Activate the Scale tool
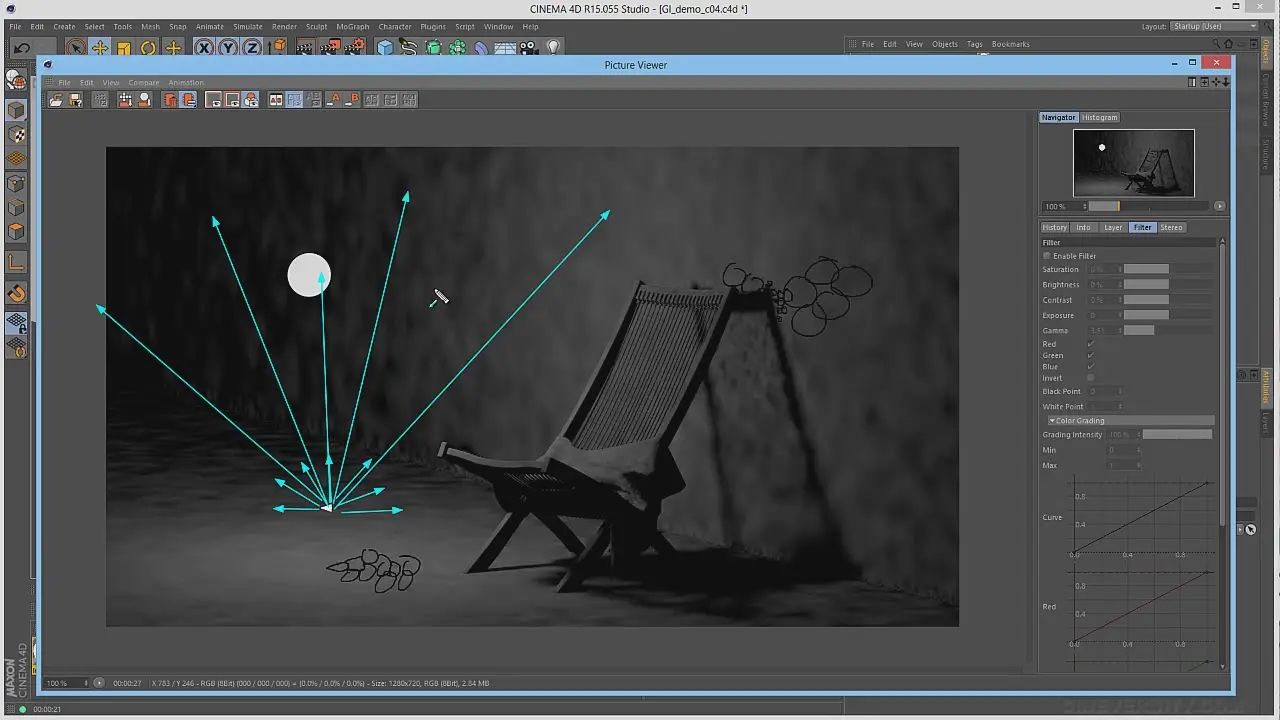 (124, 48)
